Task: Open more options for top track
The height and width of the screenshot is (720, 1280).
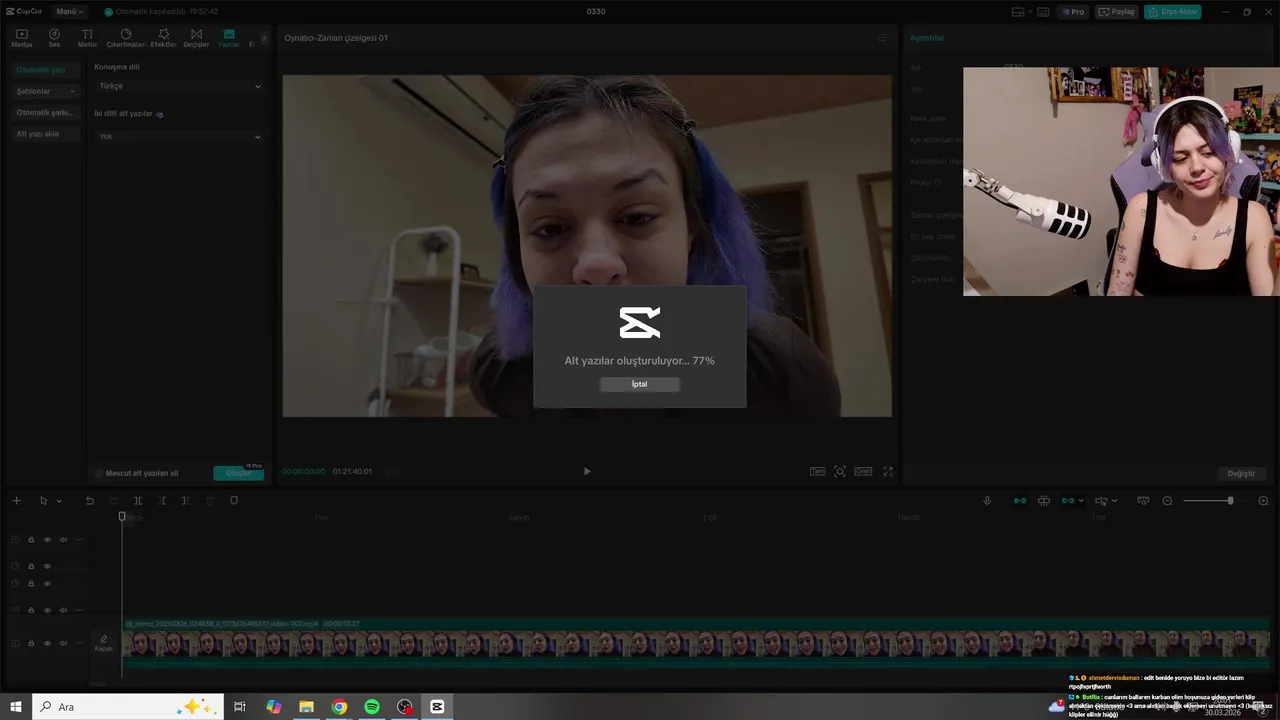Action: tap(79, 540)
